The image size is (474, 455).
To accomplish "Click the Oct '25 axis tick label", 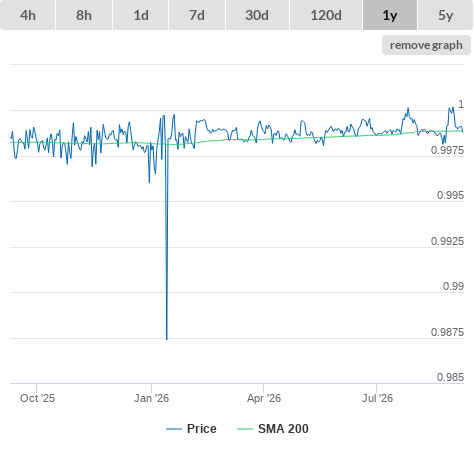I will [x=37, y=398].
